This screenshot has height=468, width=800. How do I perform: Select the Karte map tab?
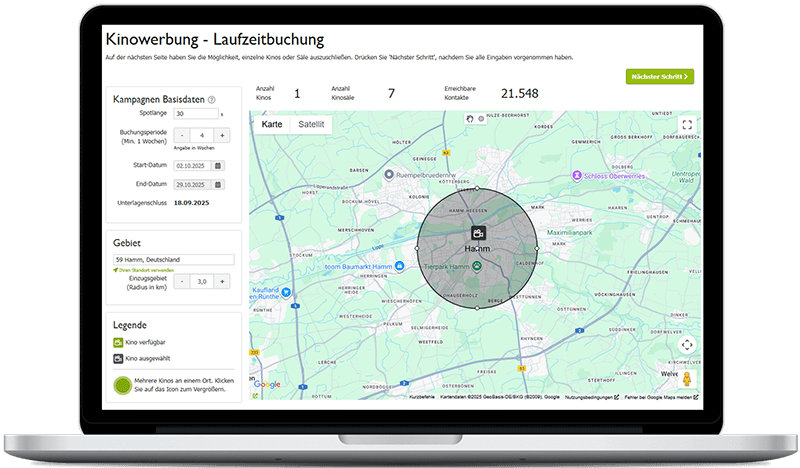[x=271, y=125]
